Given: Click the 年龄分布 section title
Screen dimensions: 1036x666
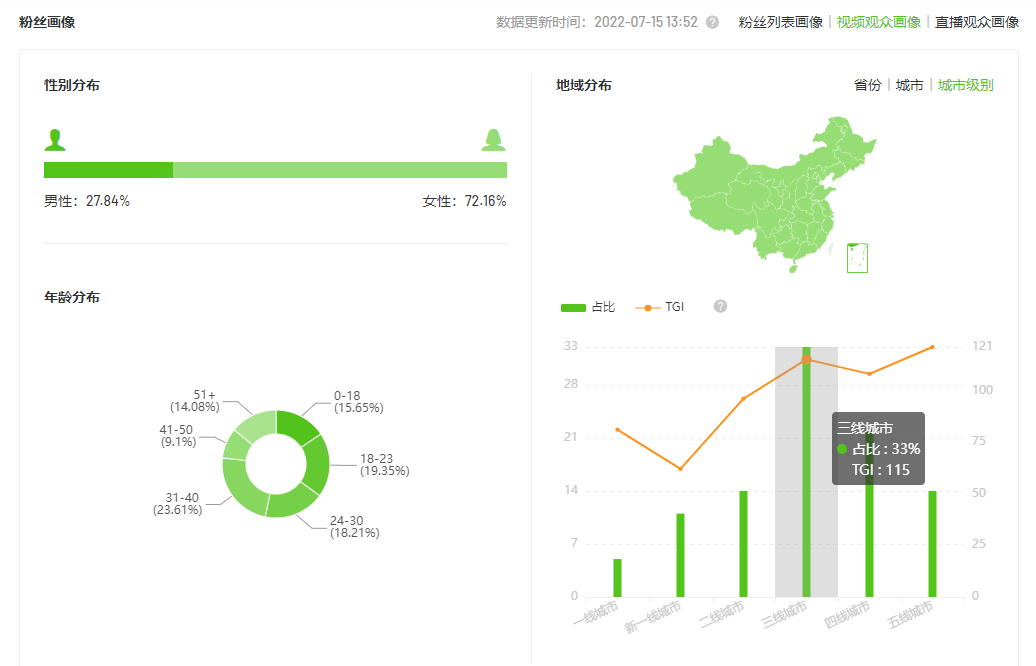Looking at the screenshot, I should pos(72,297).
